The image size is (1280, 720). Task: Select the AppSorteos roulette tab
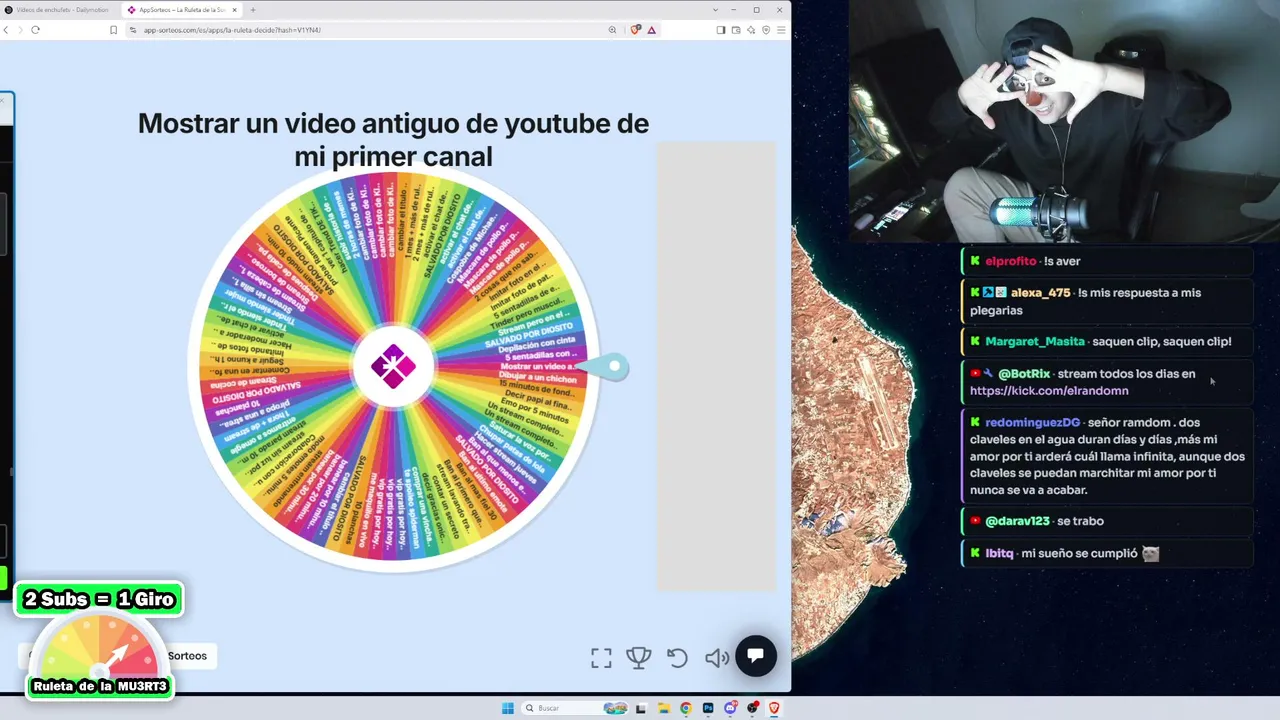tap(181, 9)
